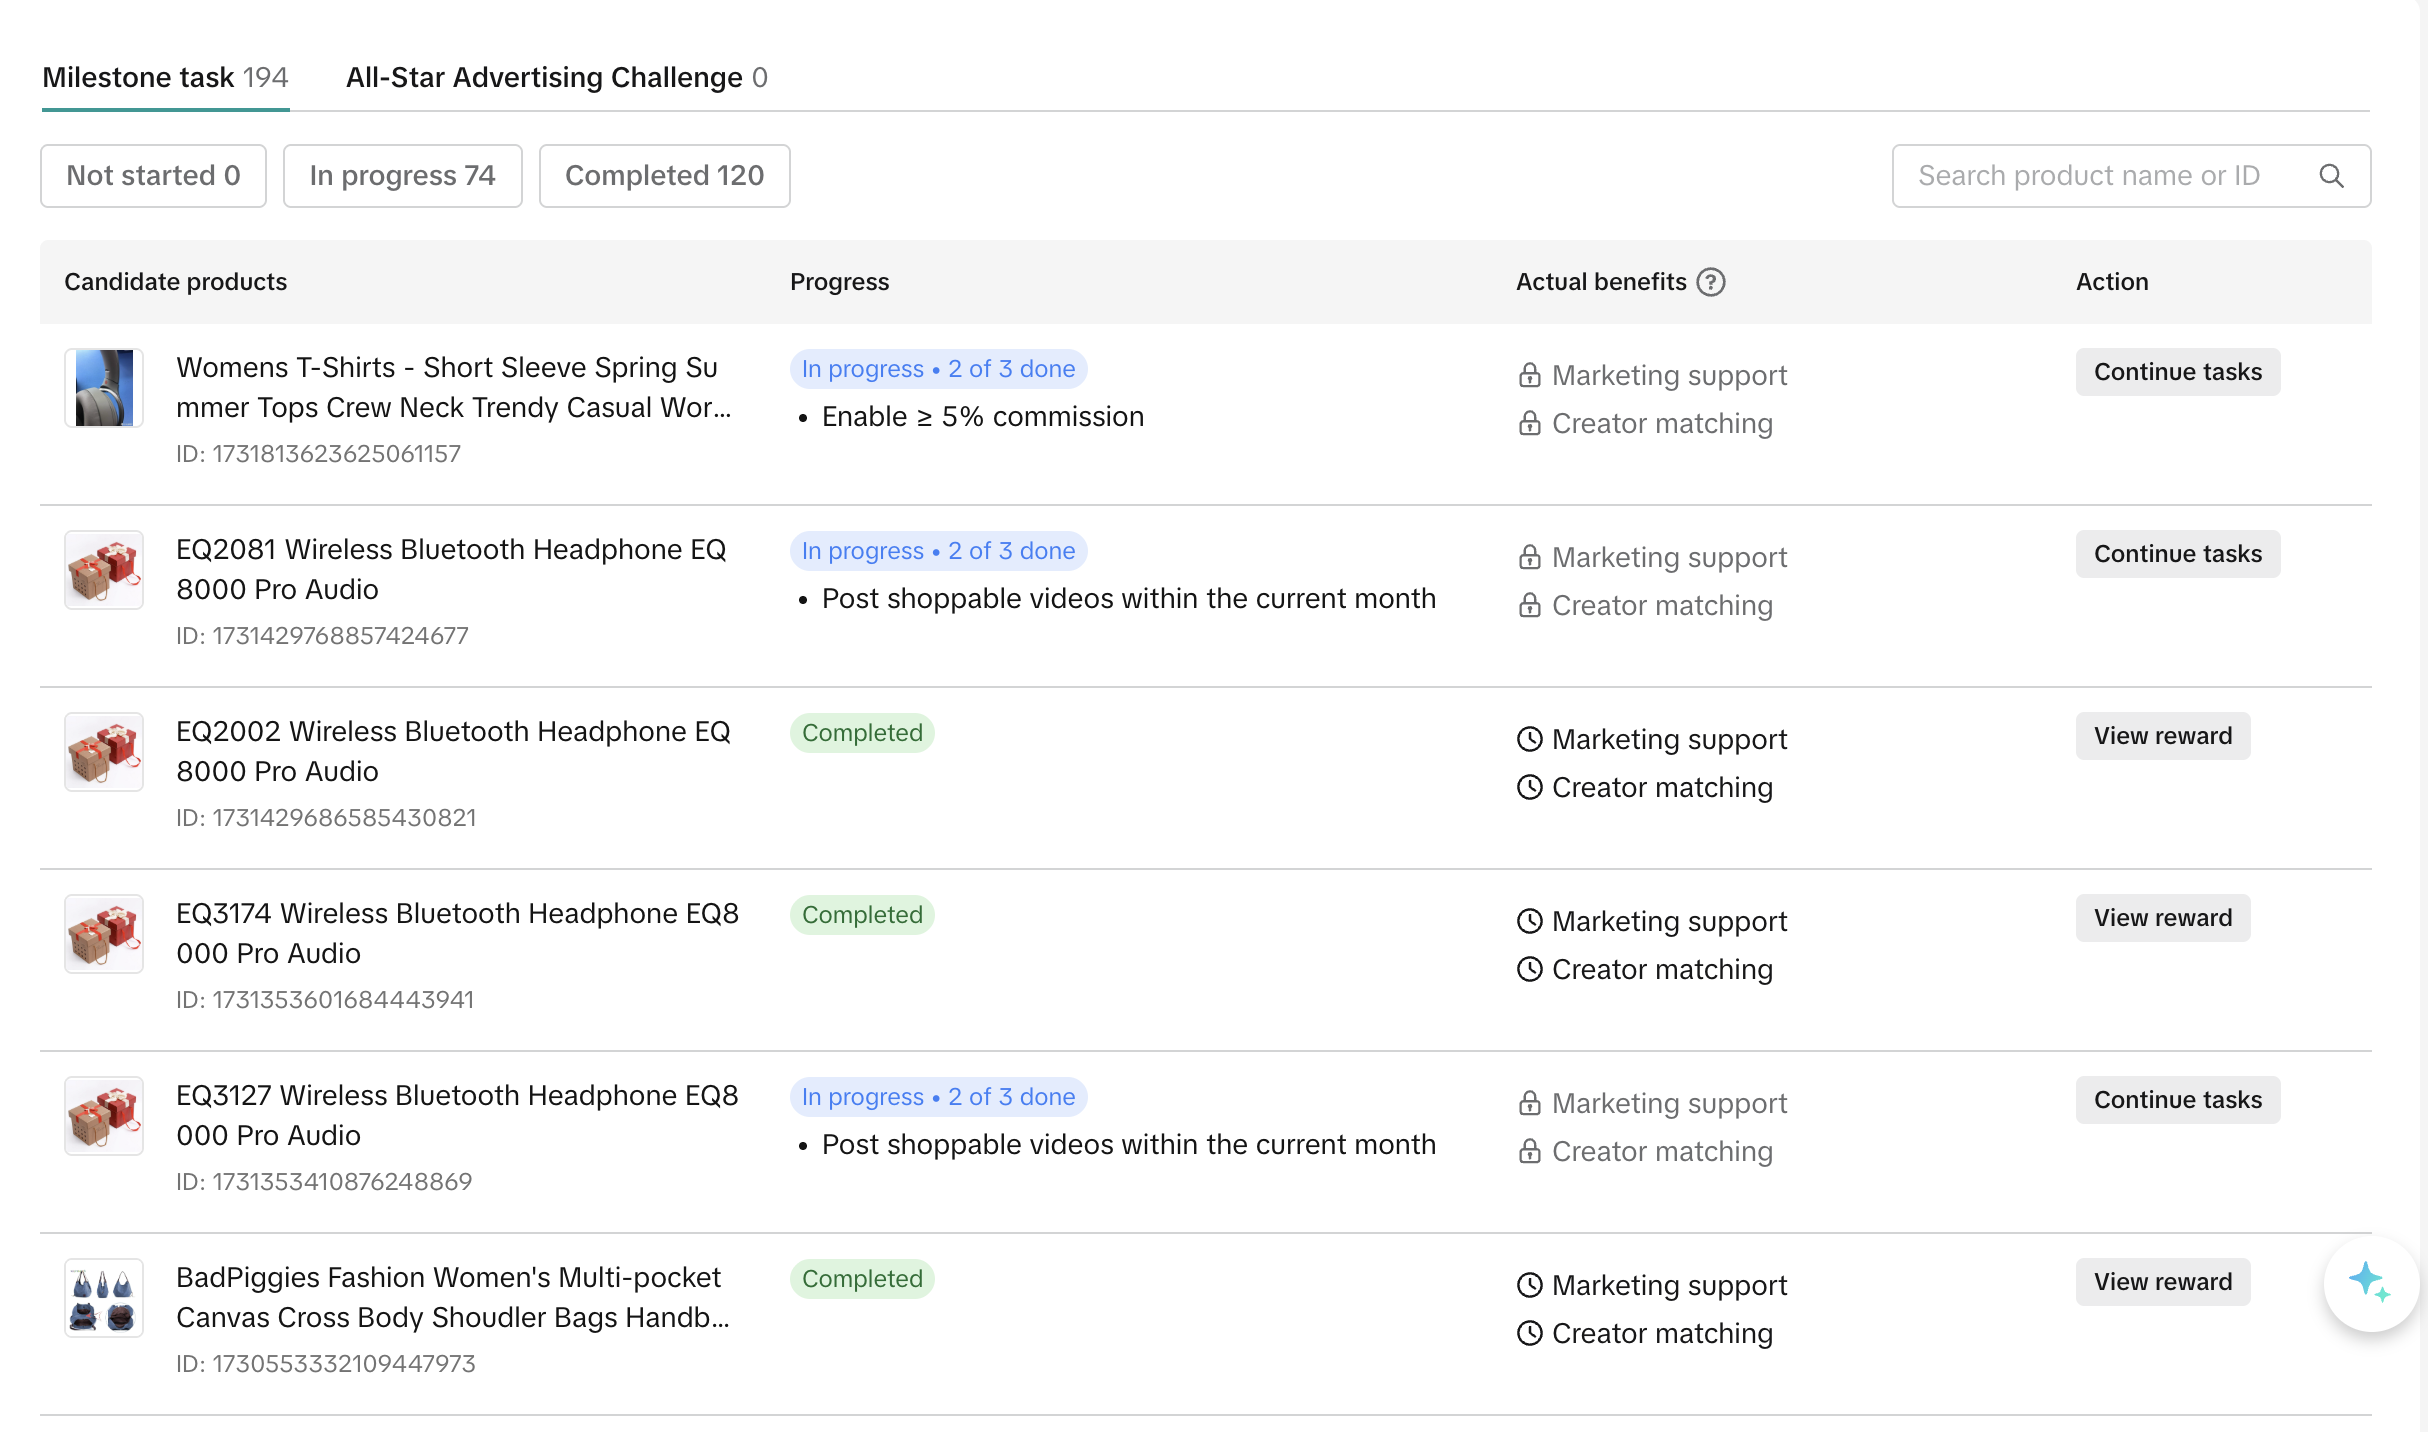Screen dimensions: 2428x1432
Task: Open the AI assistant sparkle button
Action: click(2369, 1282)
